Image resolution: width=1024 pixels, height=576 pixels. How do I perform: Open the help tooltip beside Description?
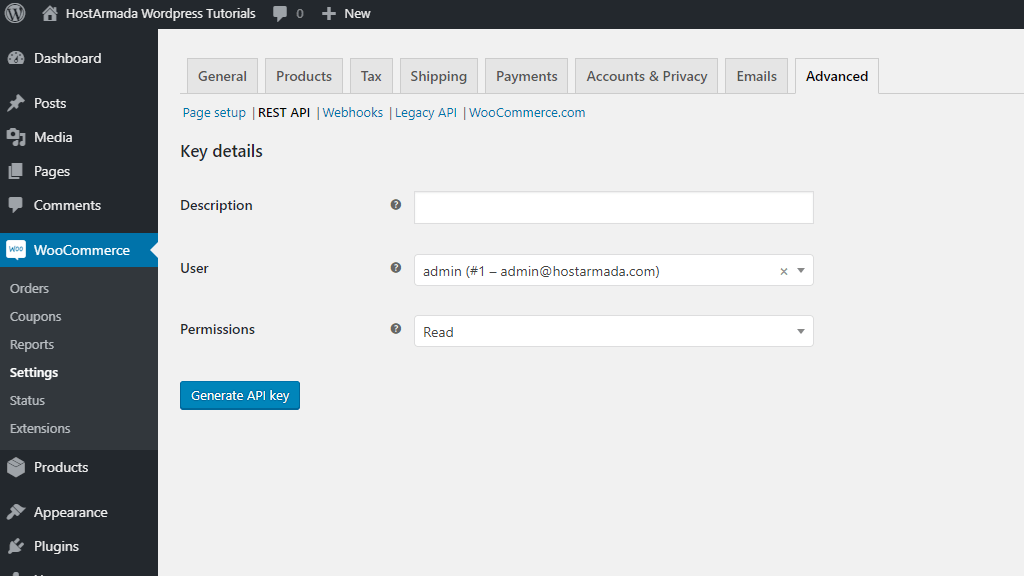click(396, 204)
